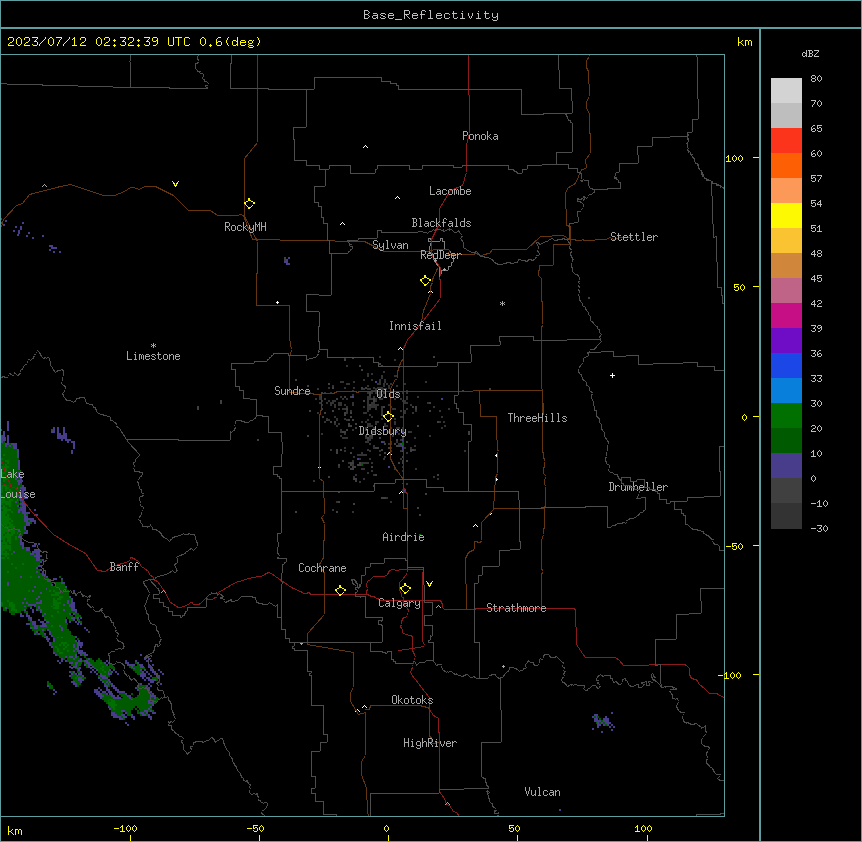Click the yellow V marker northwest of RockyMH
The width and height of the screenshot is (862, 842).
pyautogui.click(x=175, y=184)
